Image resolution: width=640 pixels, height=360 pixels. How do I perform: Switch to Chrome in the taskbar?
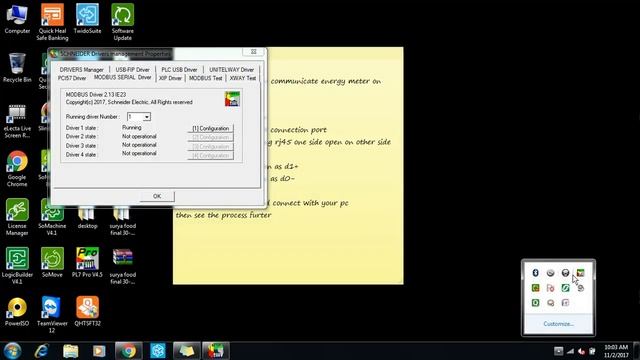pos(129,351)
